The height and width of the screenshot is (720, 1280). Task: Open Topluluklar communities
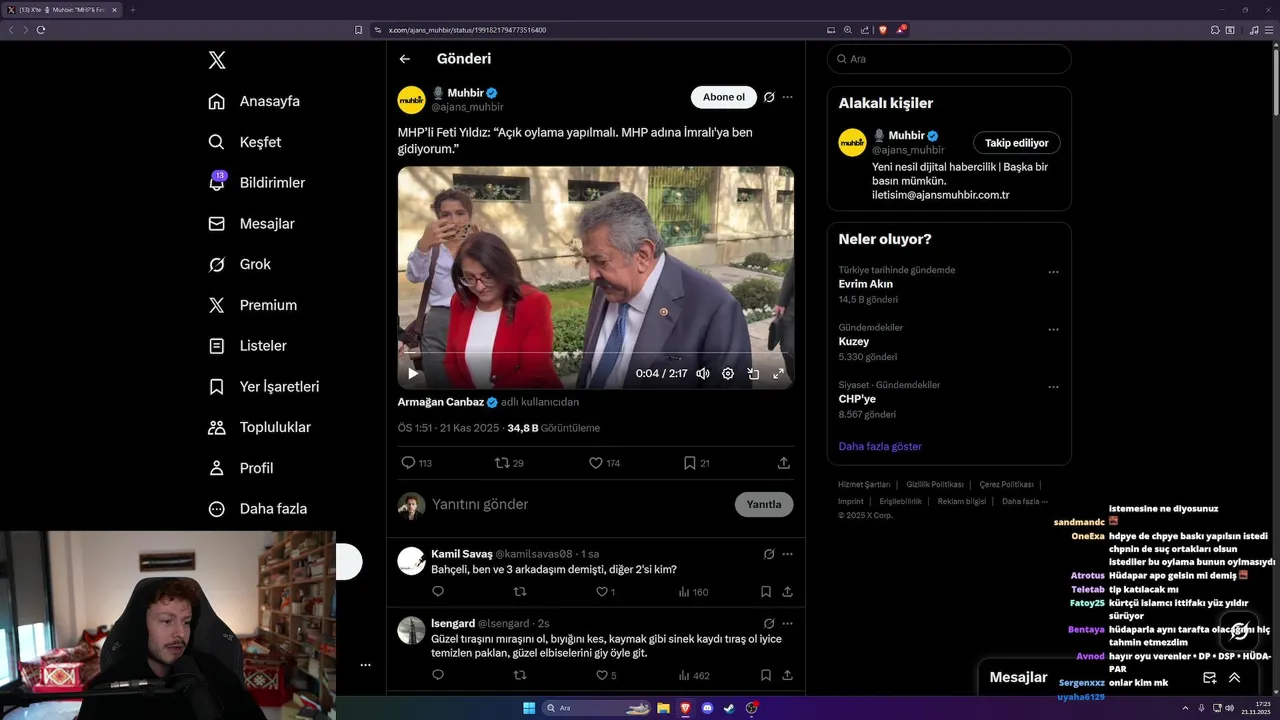coord(259,427)
